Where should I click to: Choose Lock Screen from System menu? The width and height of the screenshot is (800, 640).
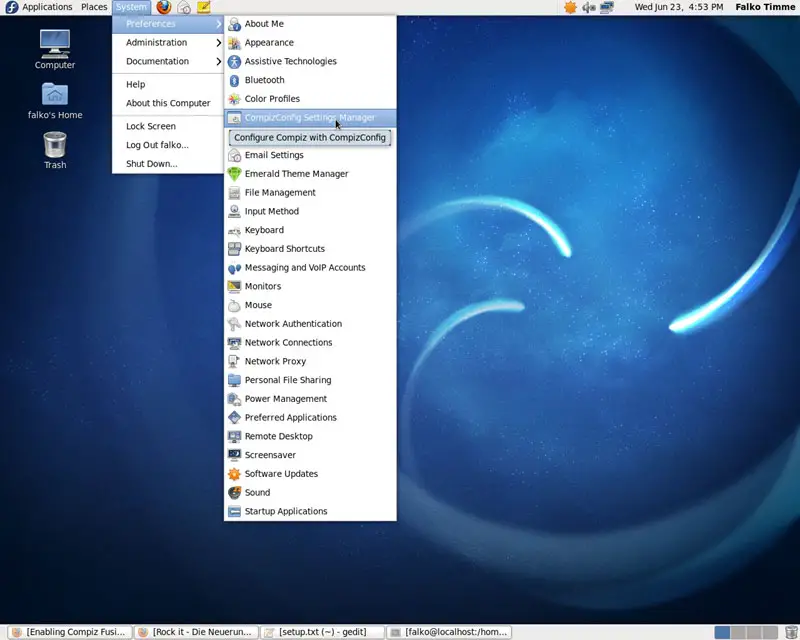tap(168, 126)
